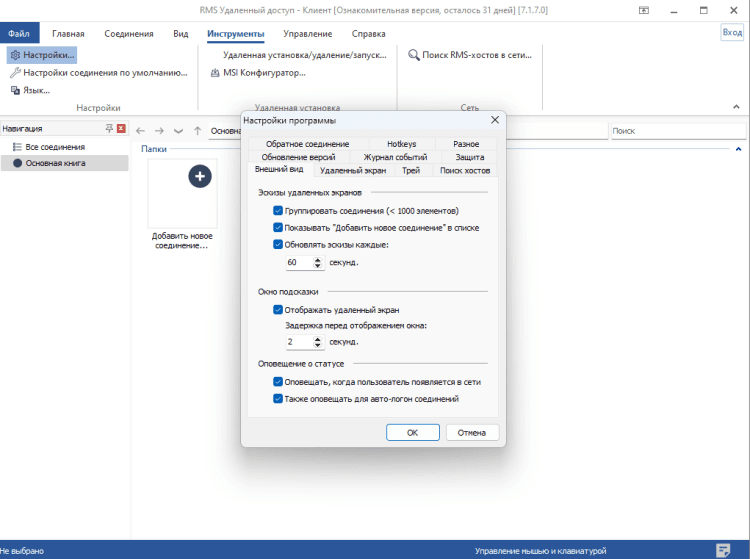Go back with the left arrow
The image size is (750, 559).
[x=140, y=131]
